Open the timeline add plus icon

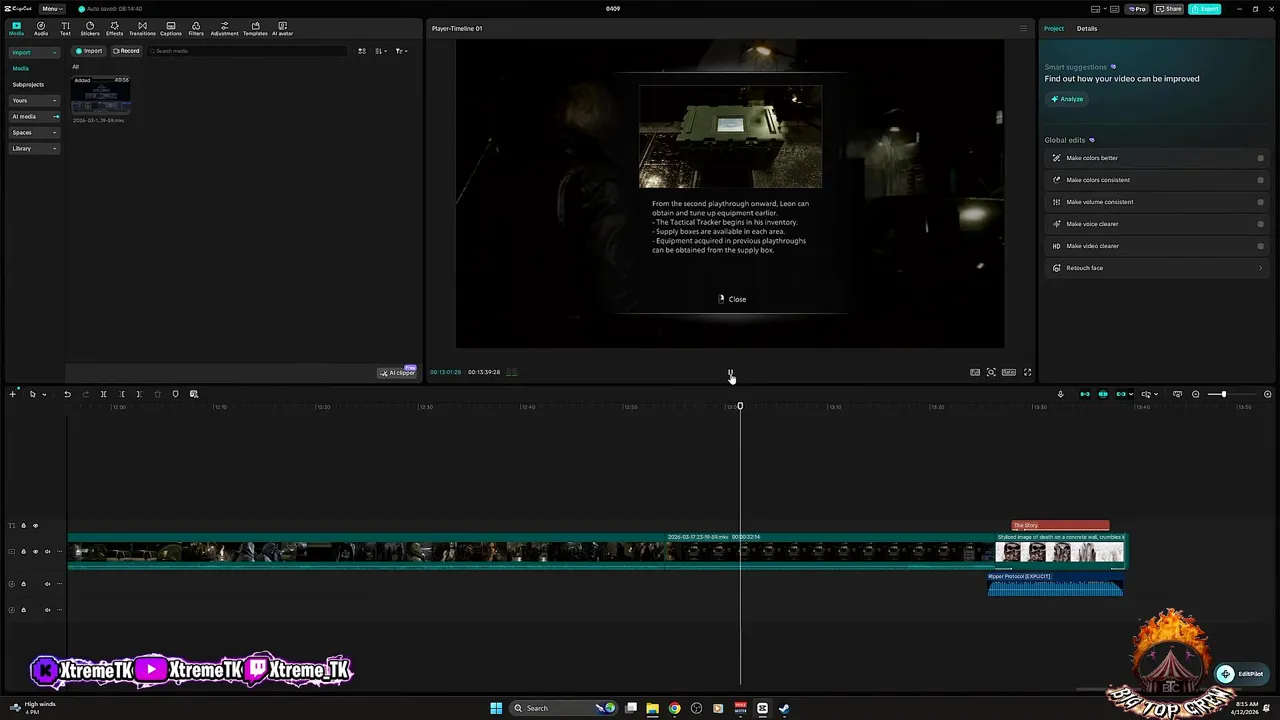point(13,394)
